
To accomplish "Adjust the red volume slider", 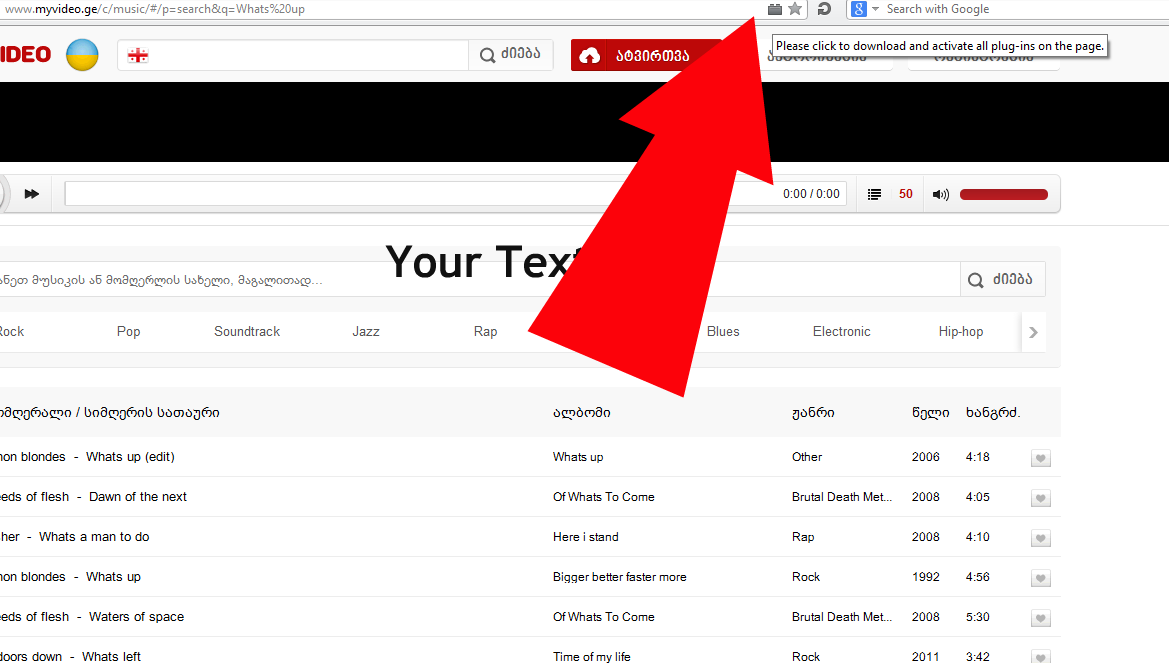I will 1003,195.
